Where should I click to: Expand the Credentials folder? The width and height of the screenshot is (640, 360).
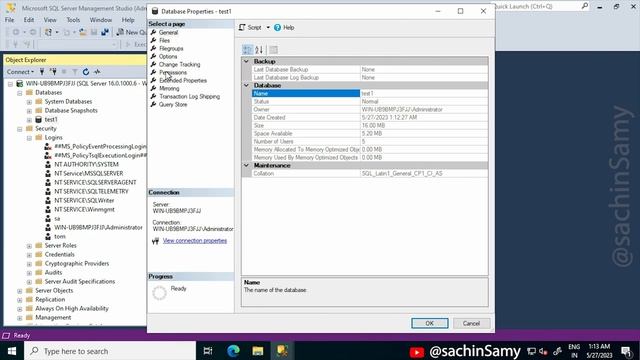(x=29, y=255)
